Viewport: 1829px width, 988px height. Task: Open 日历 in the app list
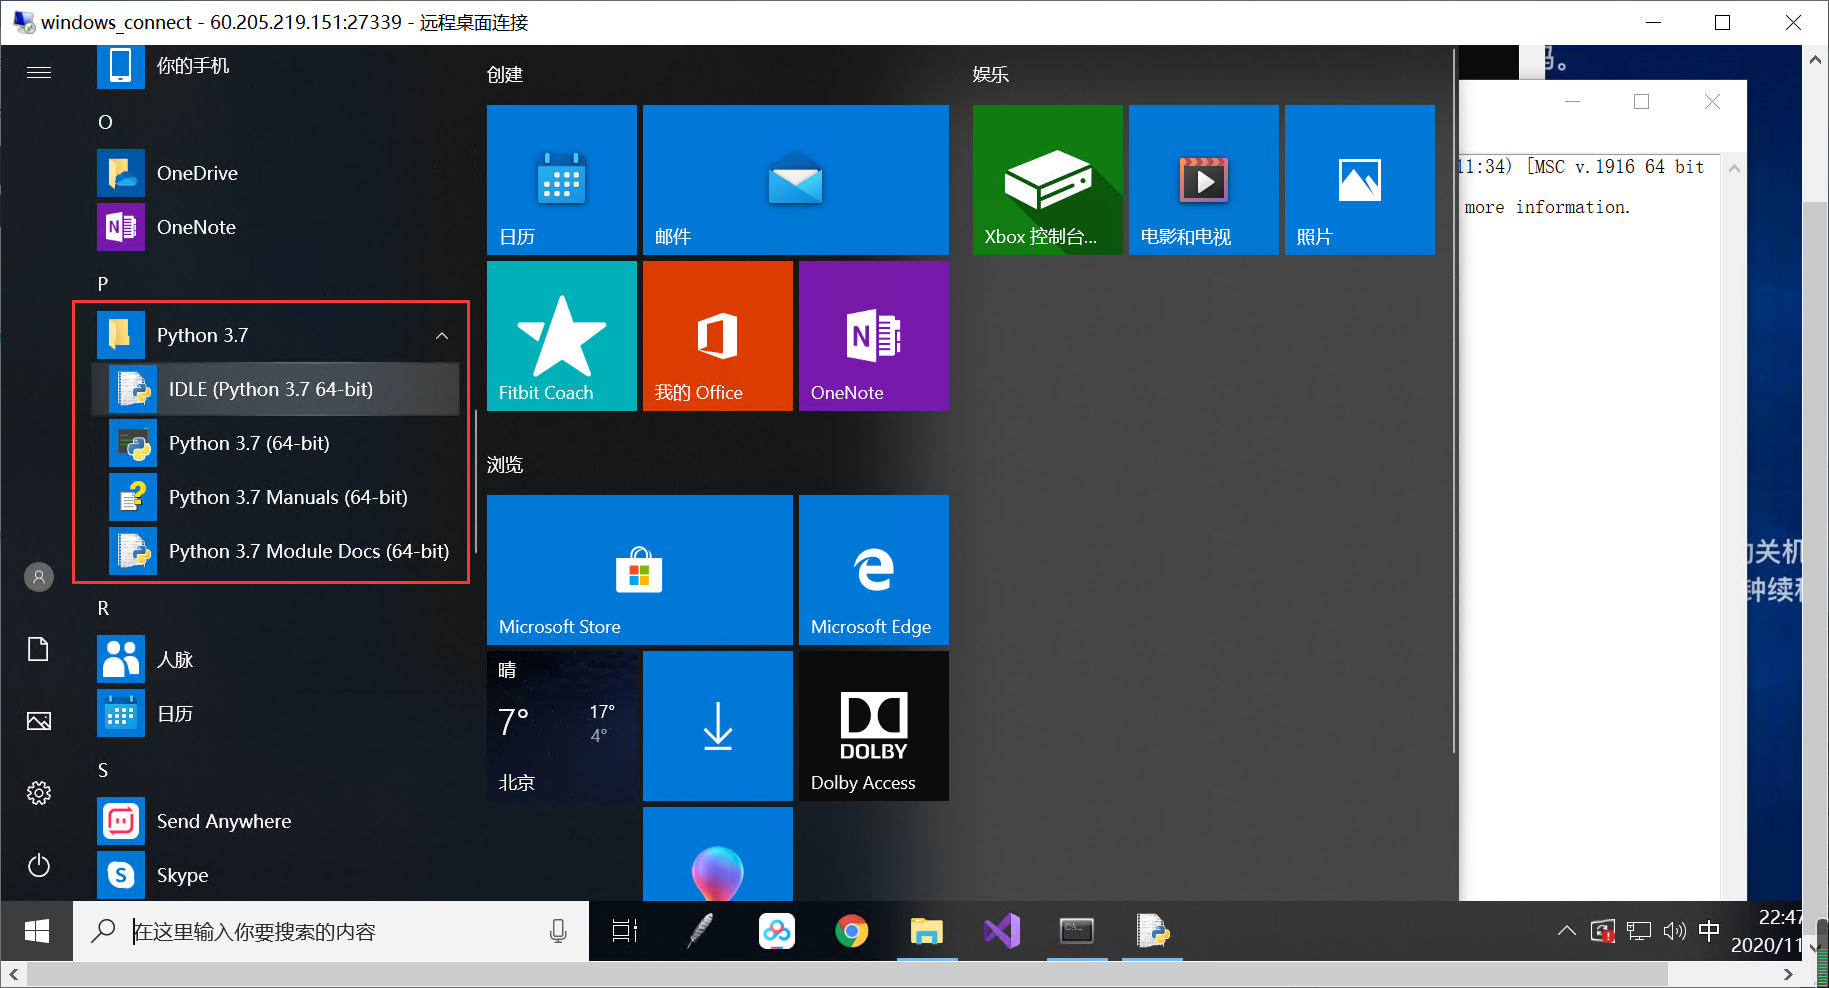(x=278, y=713)
